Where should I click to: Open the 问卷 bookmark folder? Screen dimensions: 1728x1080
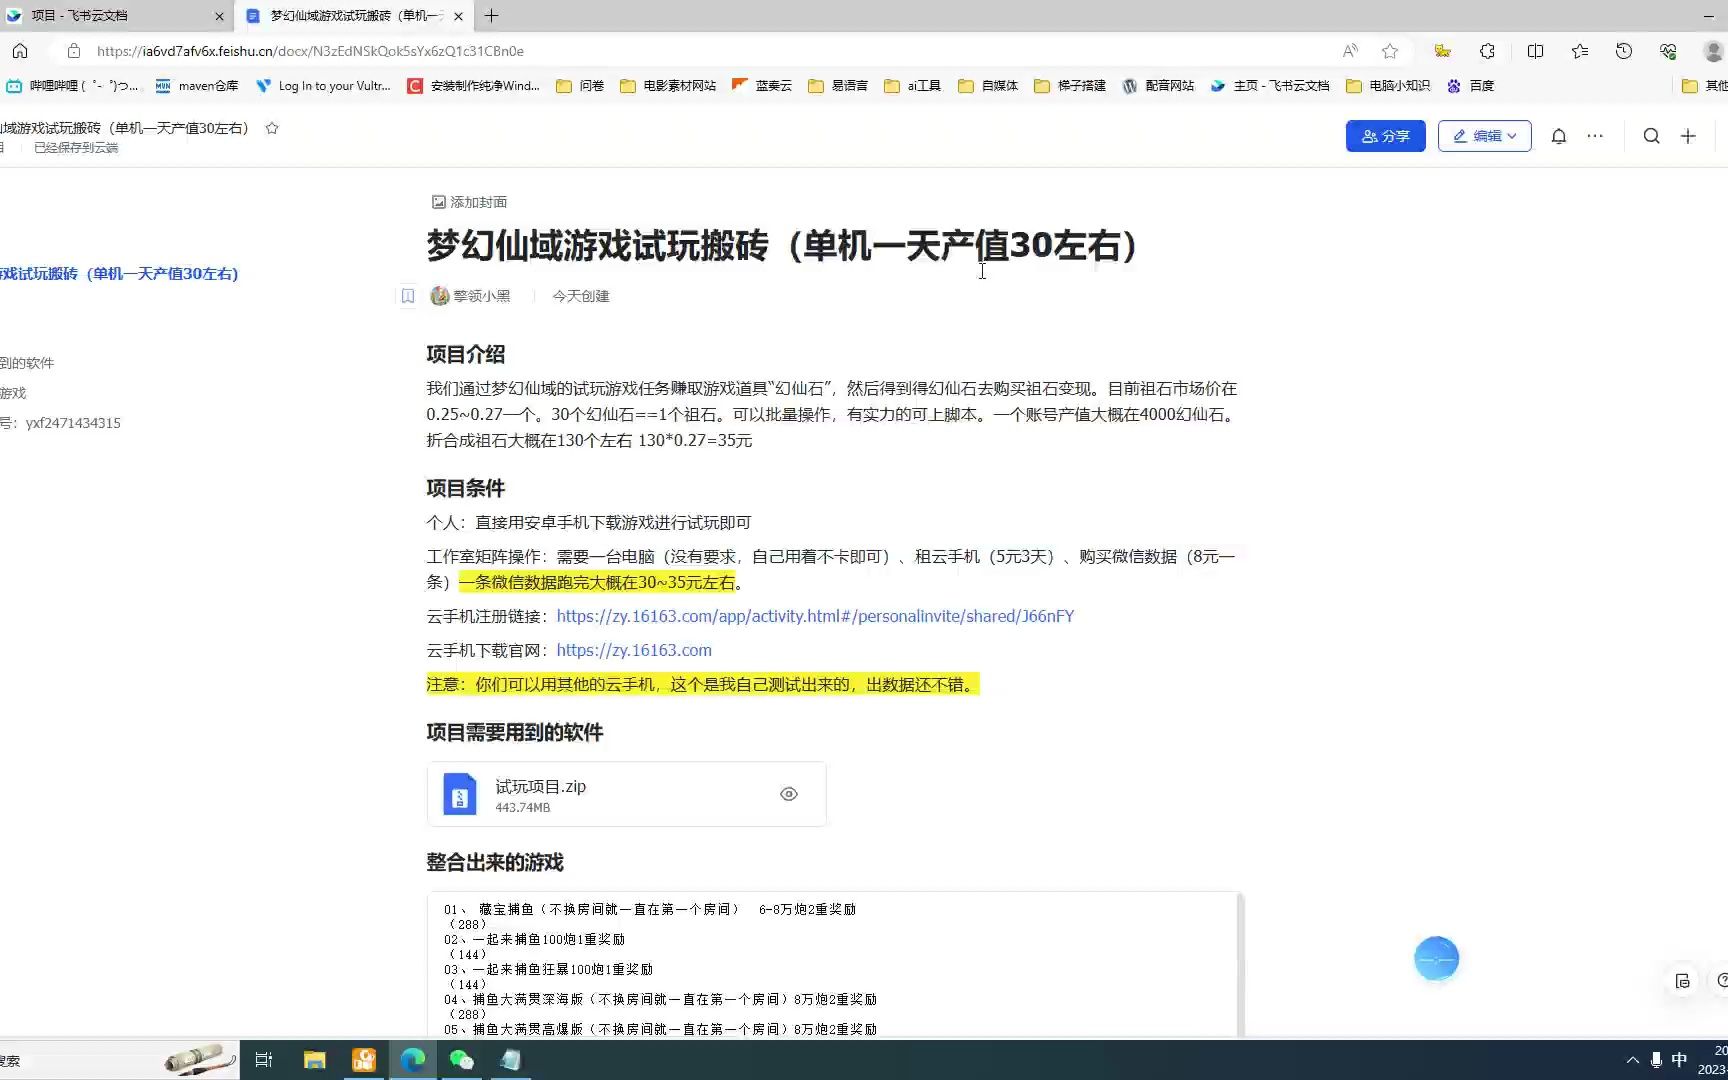point(580,86)
